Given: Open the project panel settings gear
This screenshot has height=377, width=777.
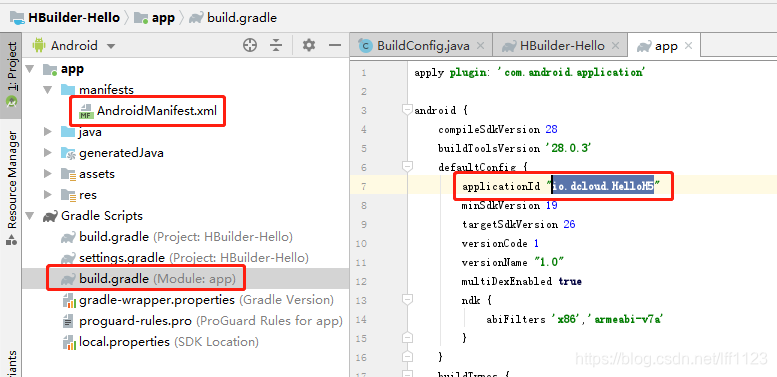Looking at the screenshot, I should click(309, 46).
